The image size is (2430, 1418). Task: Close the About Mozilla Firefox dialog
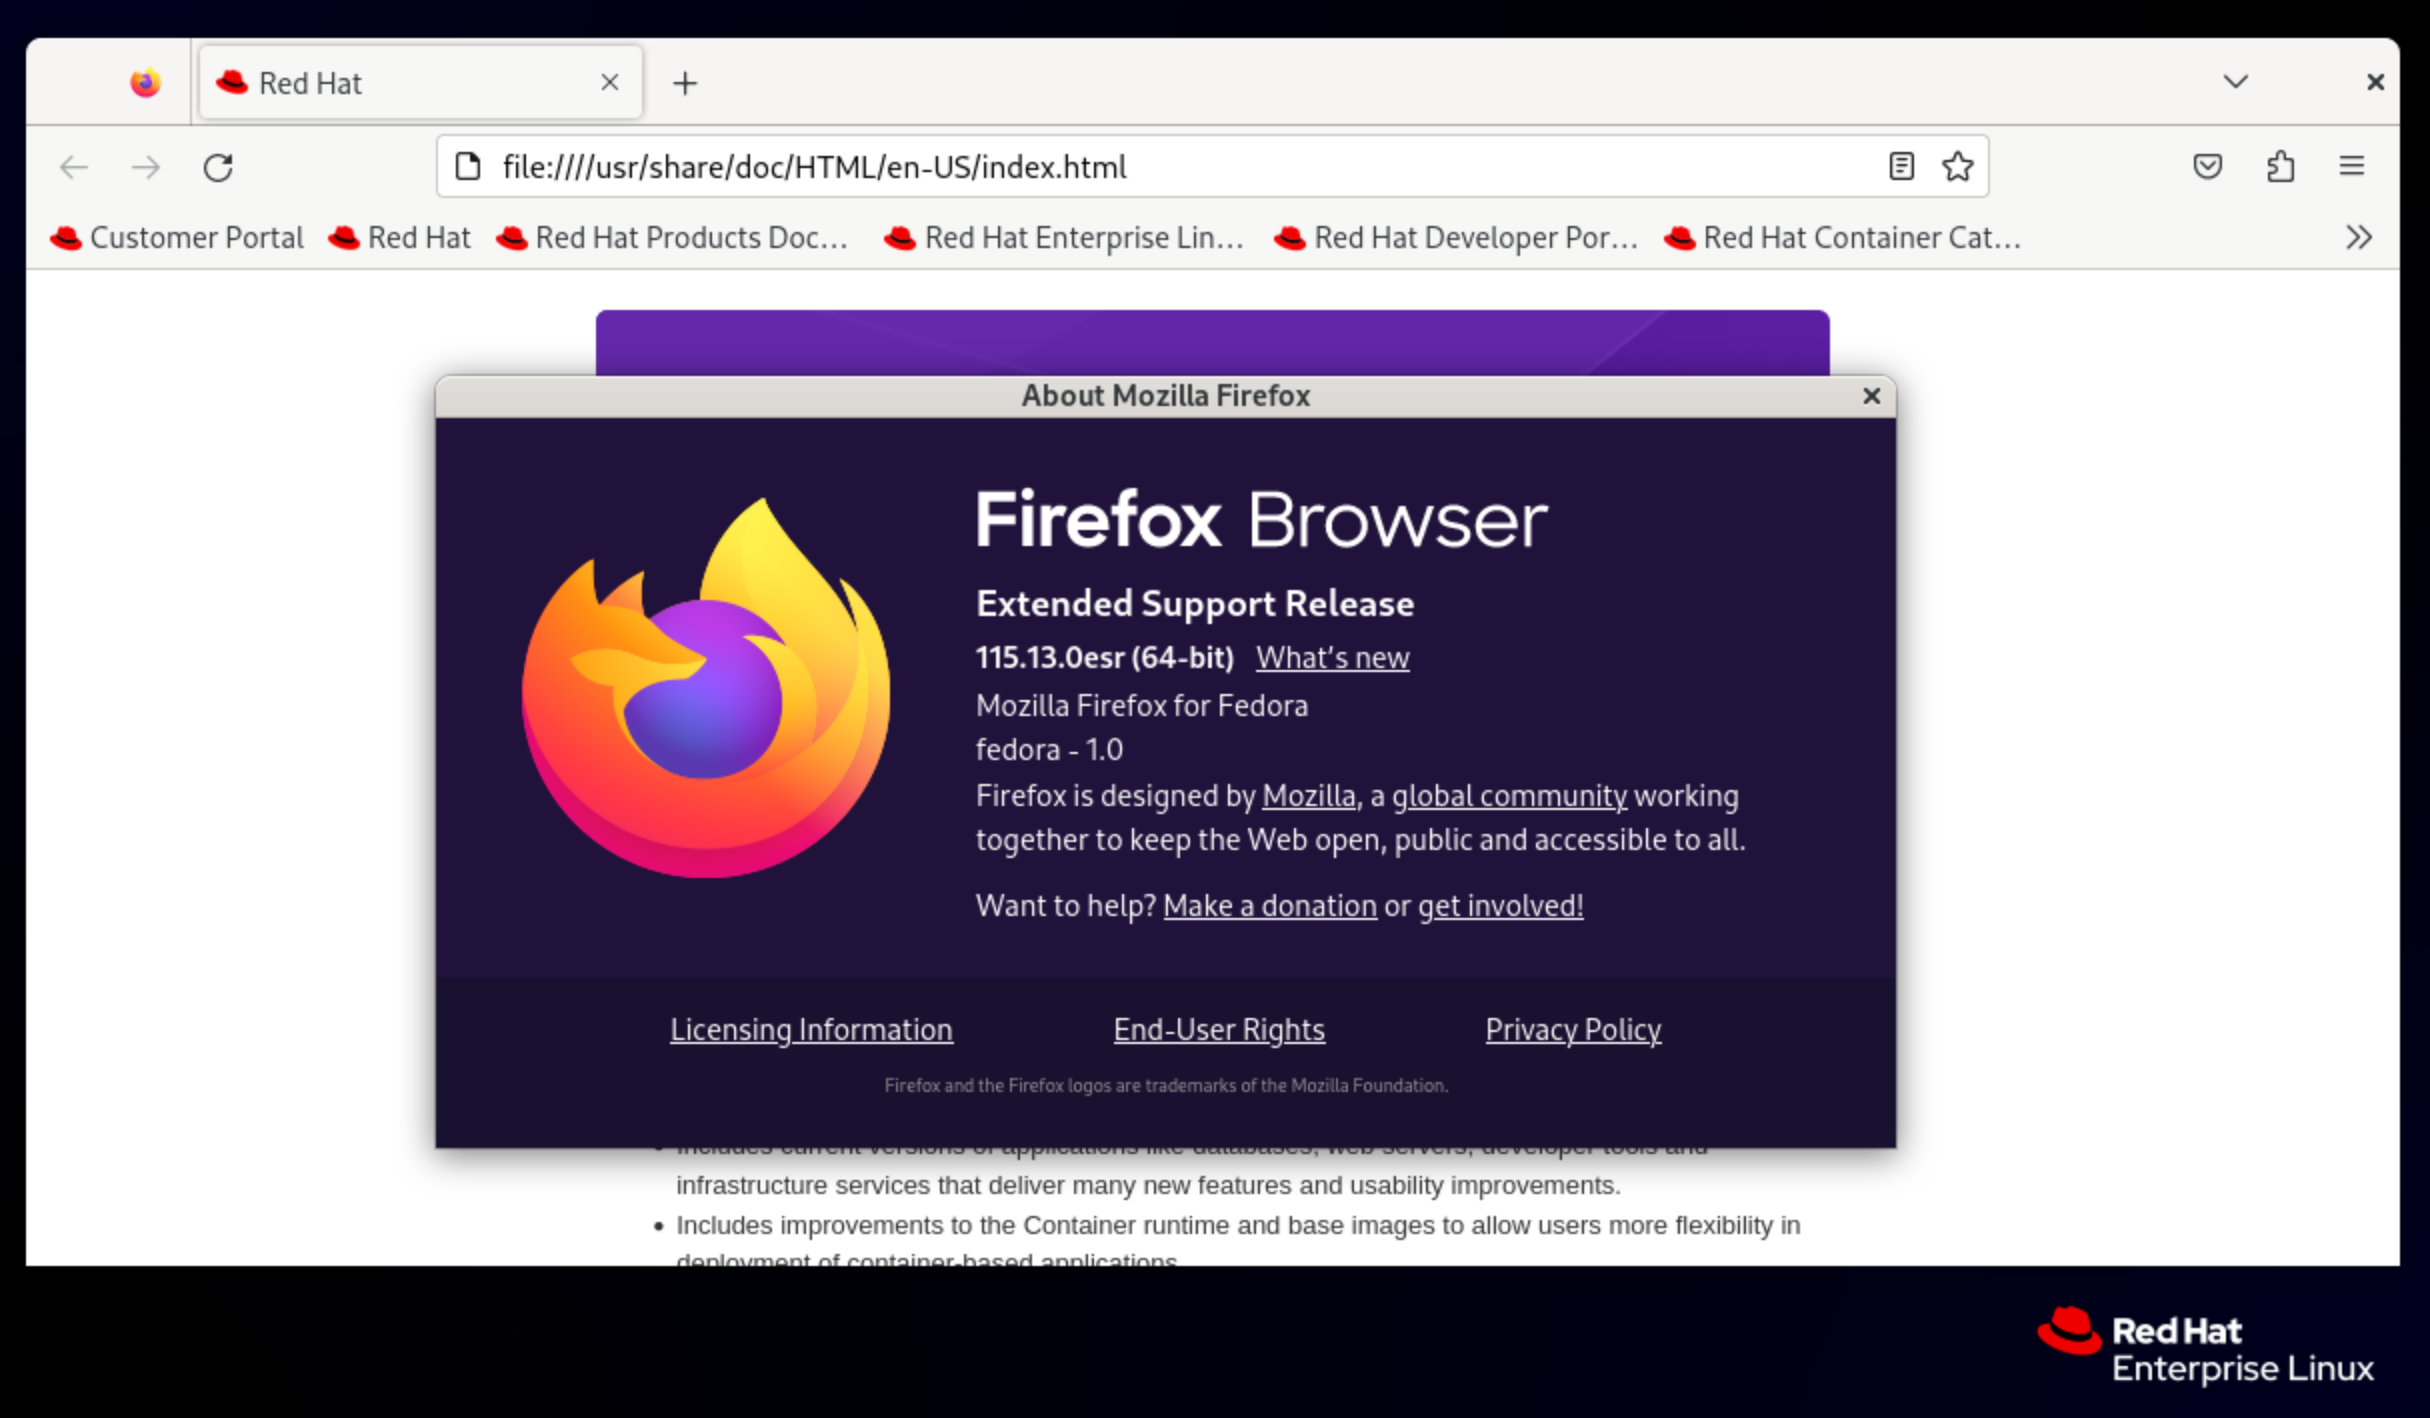pos(1871,397)
